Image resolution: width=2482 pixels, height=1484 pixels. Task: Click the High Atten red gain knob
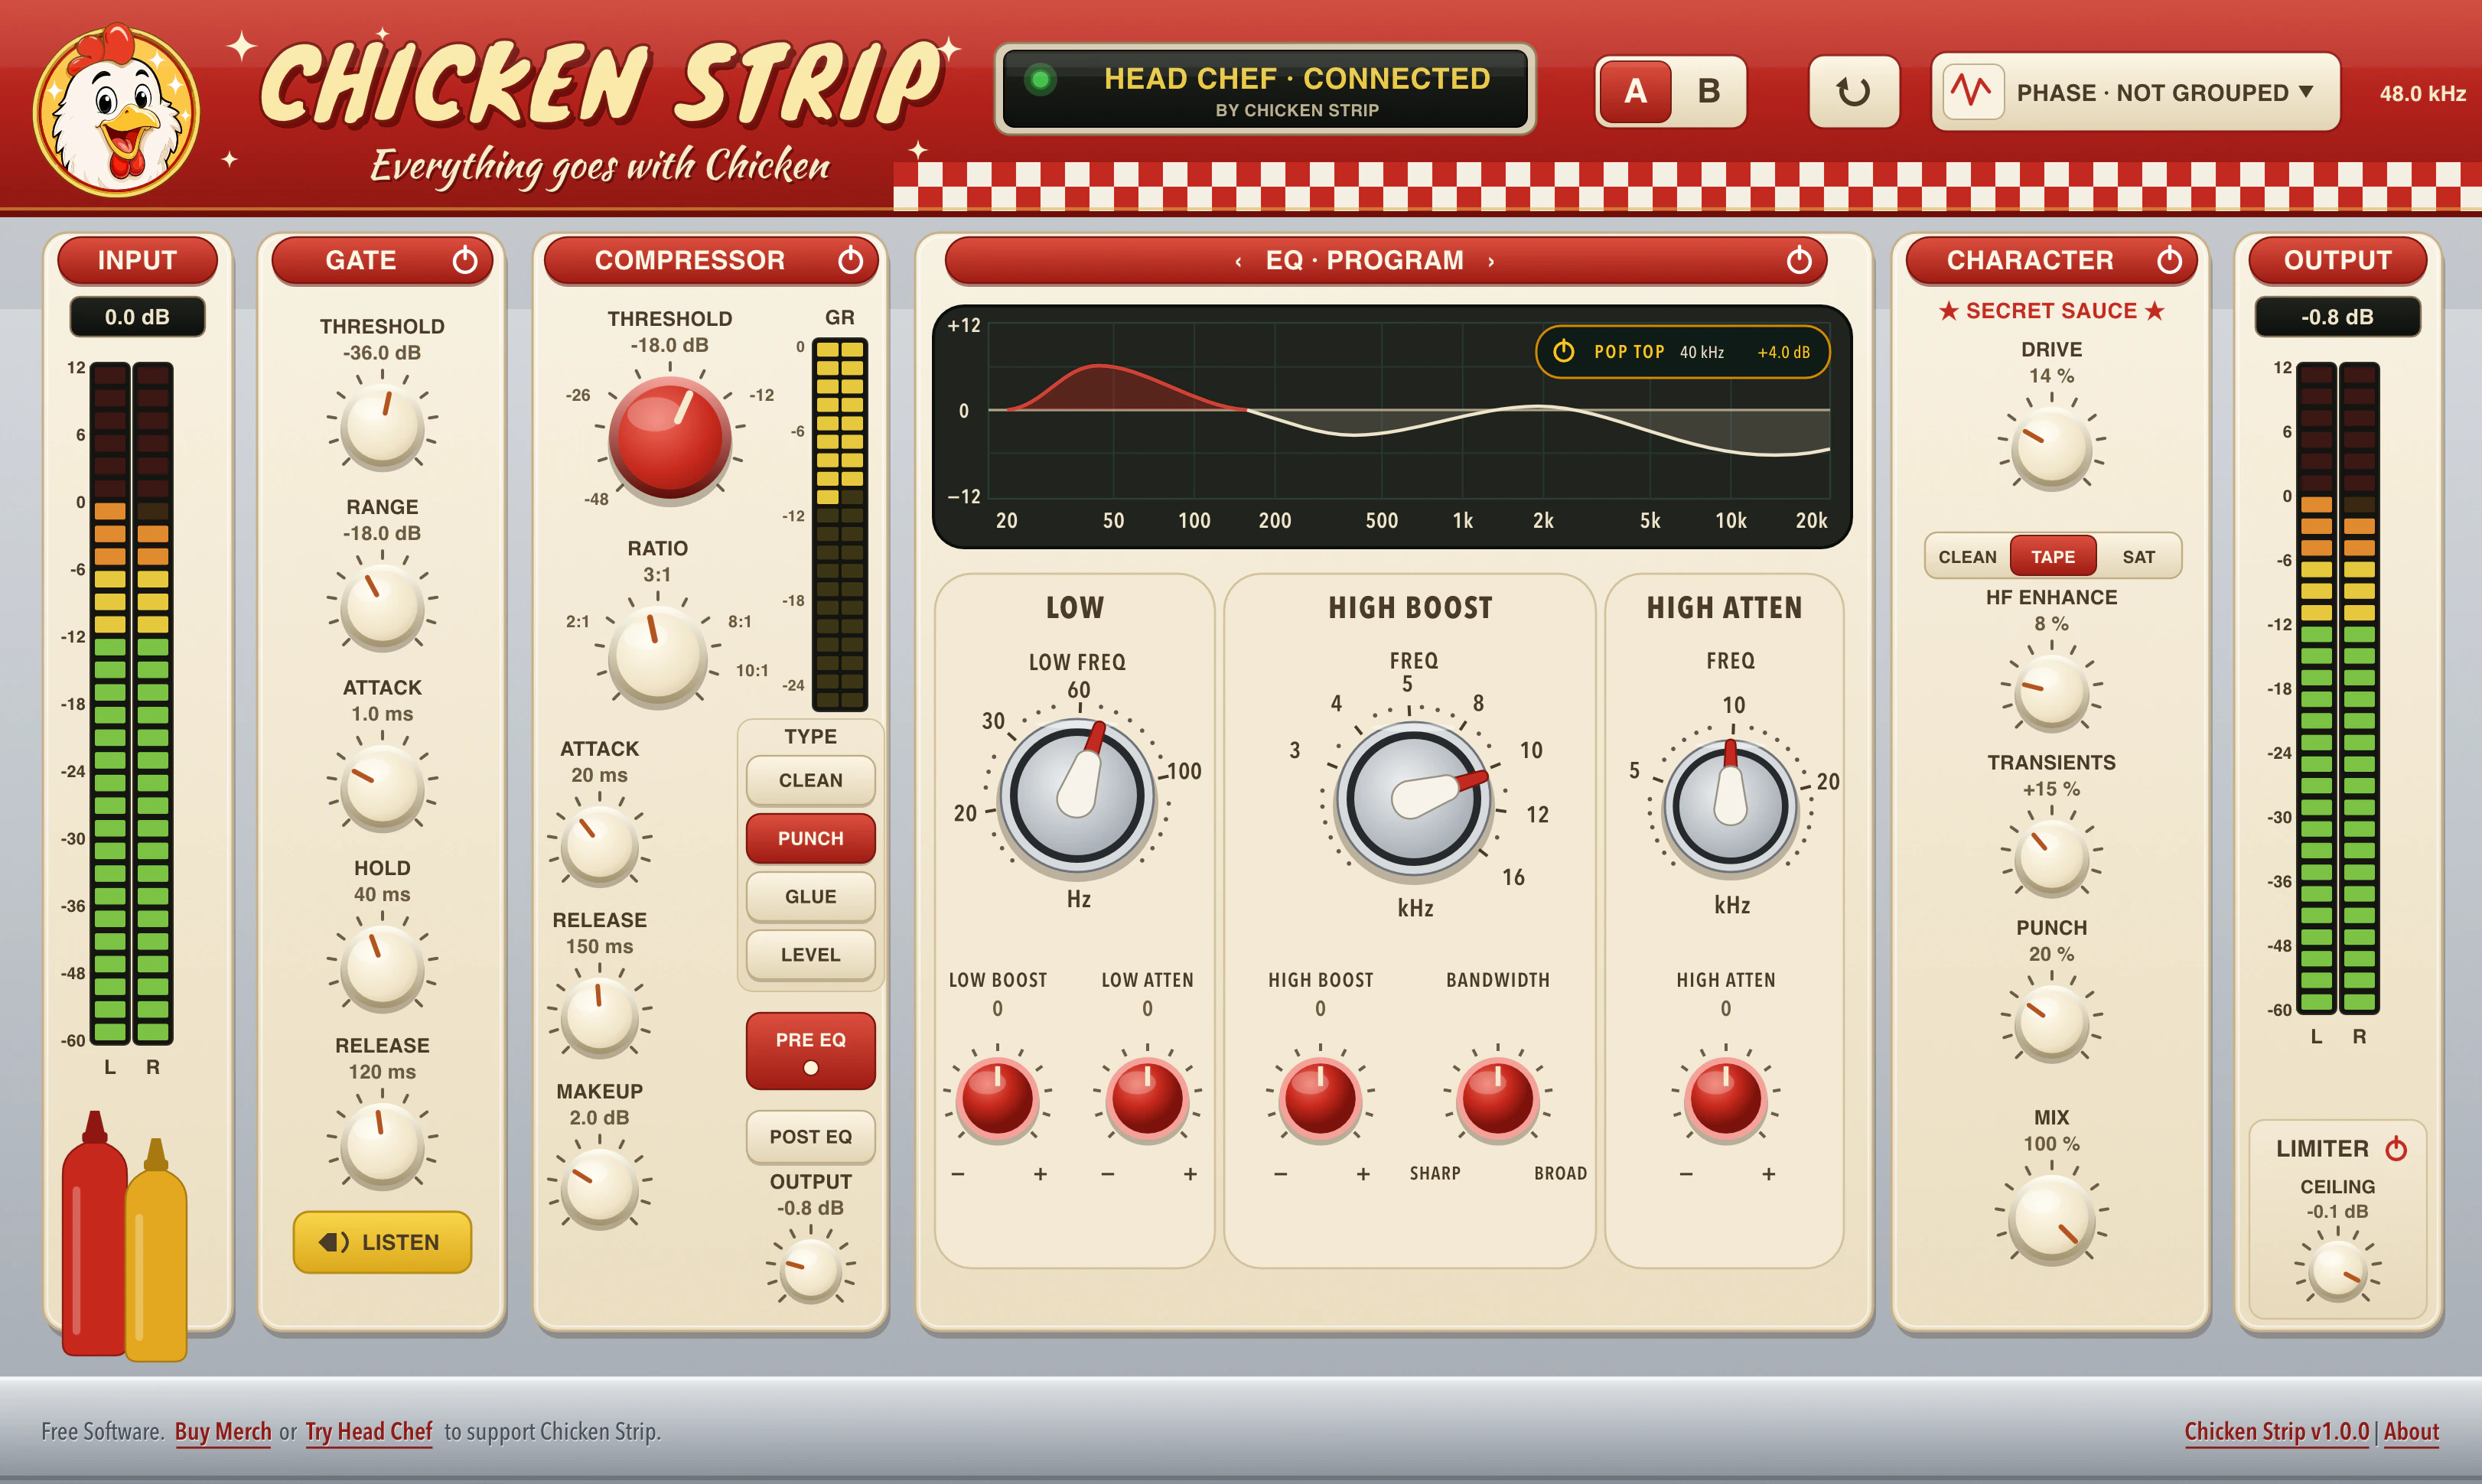[x=1726, y=1098]
